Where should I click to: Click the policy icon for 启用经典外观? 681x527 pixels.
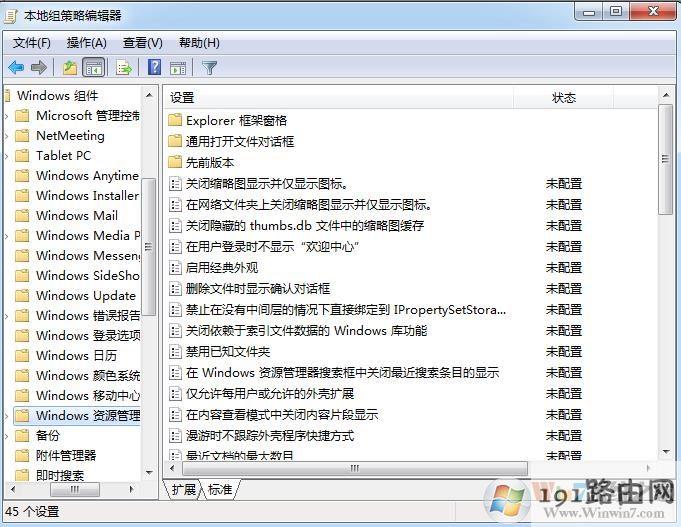[175, 267]
